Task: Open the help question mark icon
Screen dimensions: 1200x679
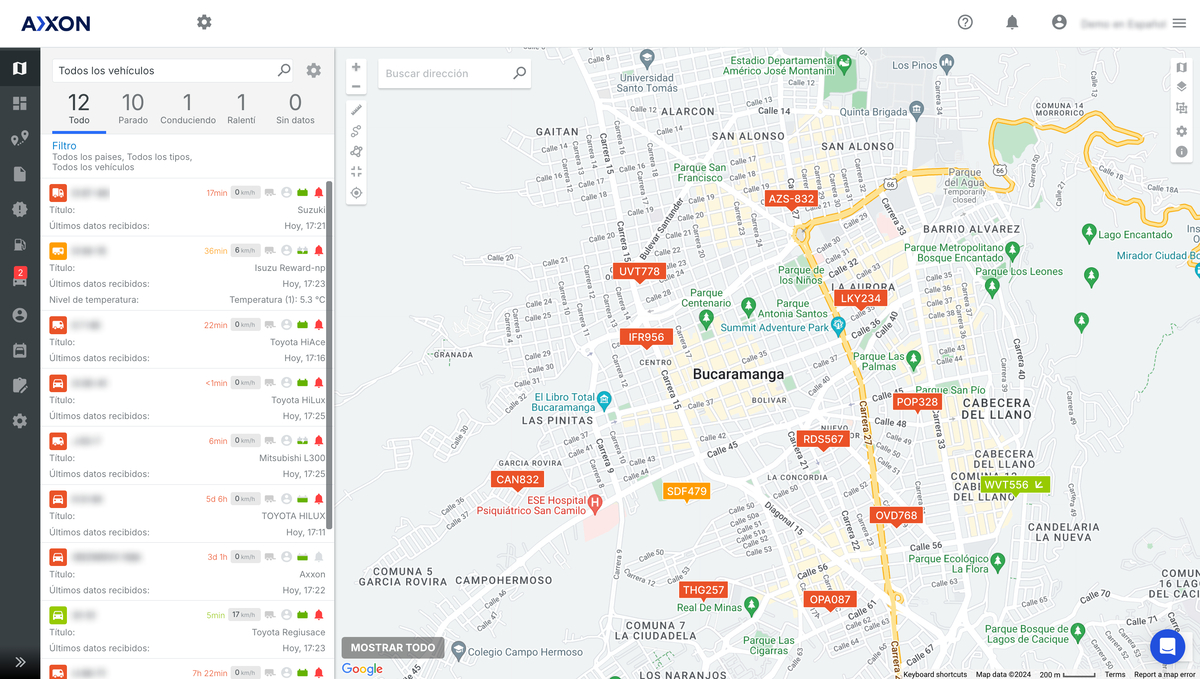Action: coord(965,22)
